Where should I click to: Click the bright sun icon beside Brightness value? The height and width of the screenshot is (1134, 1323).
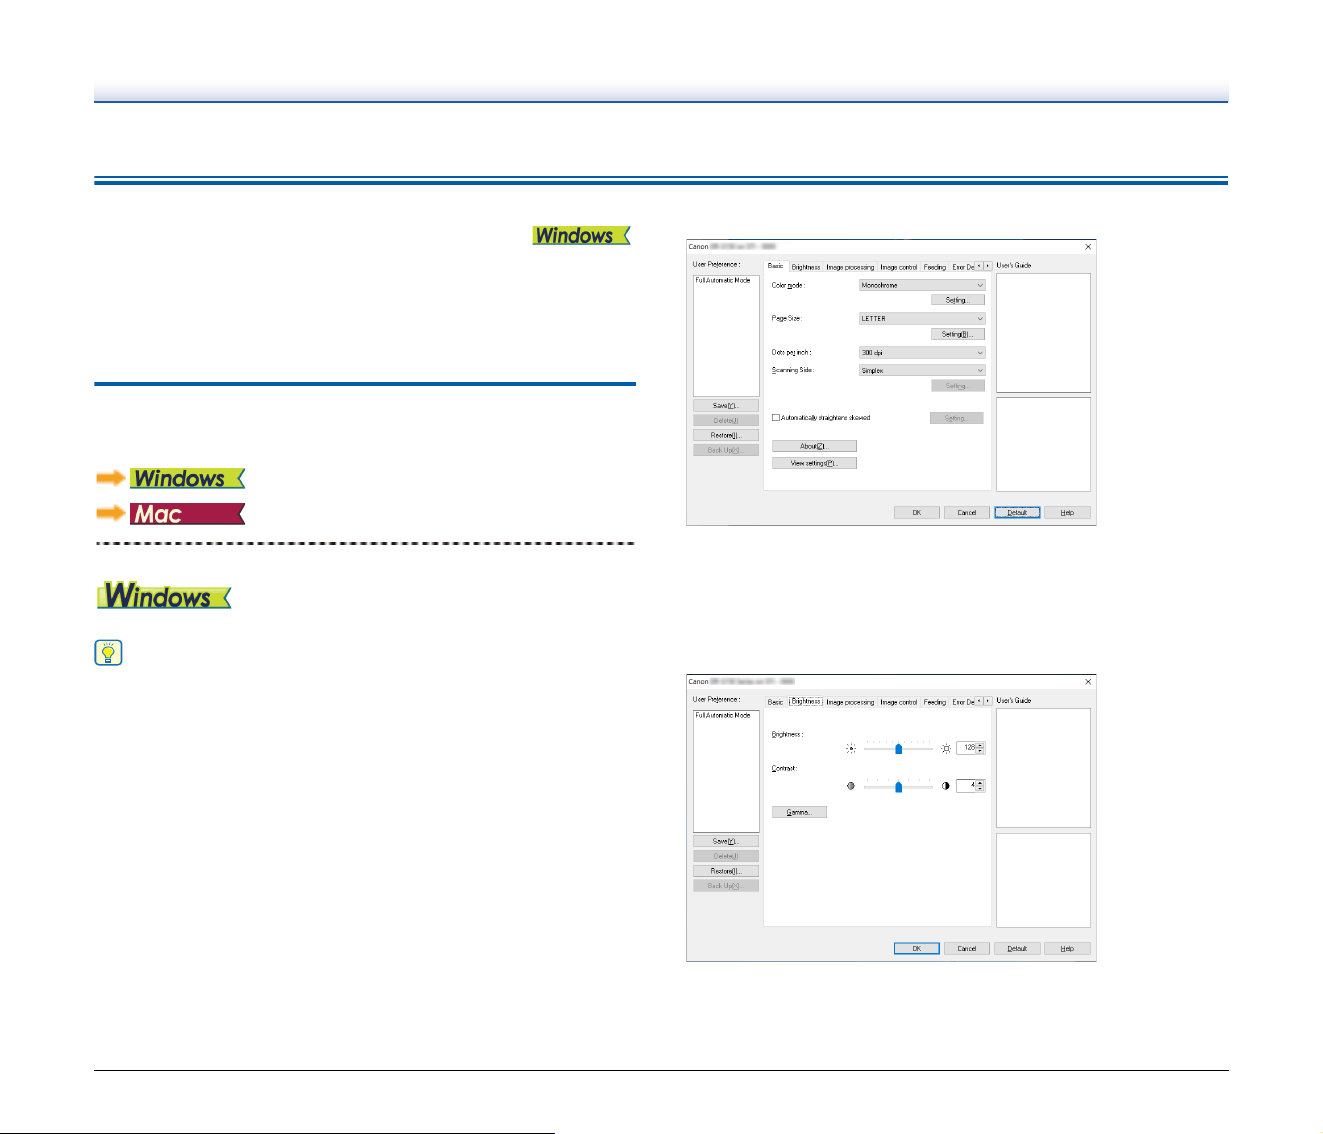[x=945, y=748]
